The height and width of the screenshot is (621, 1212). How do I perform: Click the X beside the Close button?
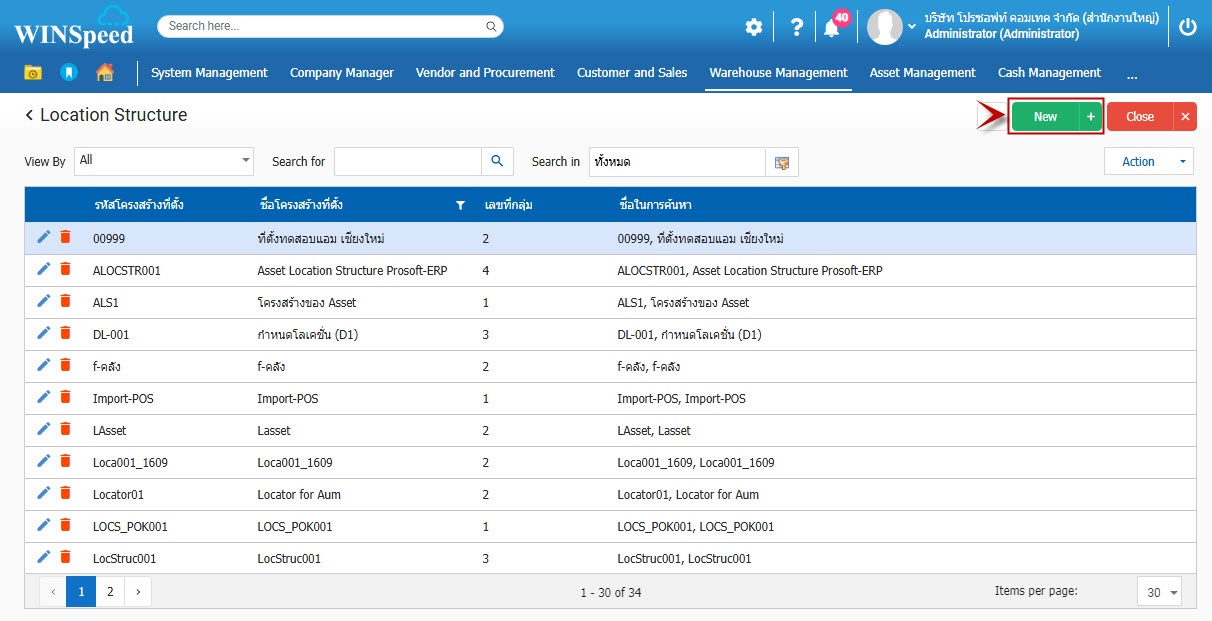tap(1185, 117)
